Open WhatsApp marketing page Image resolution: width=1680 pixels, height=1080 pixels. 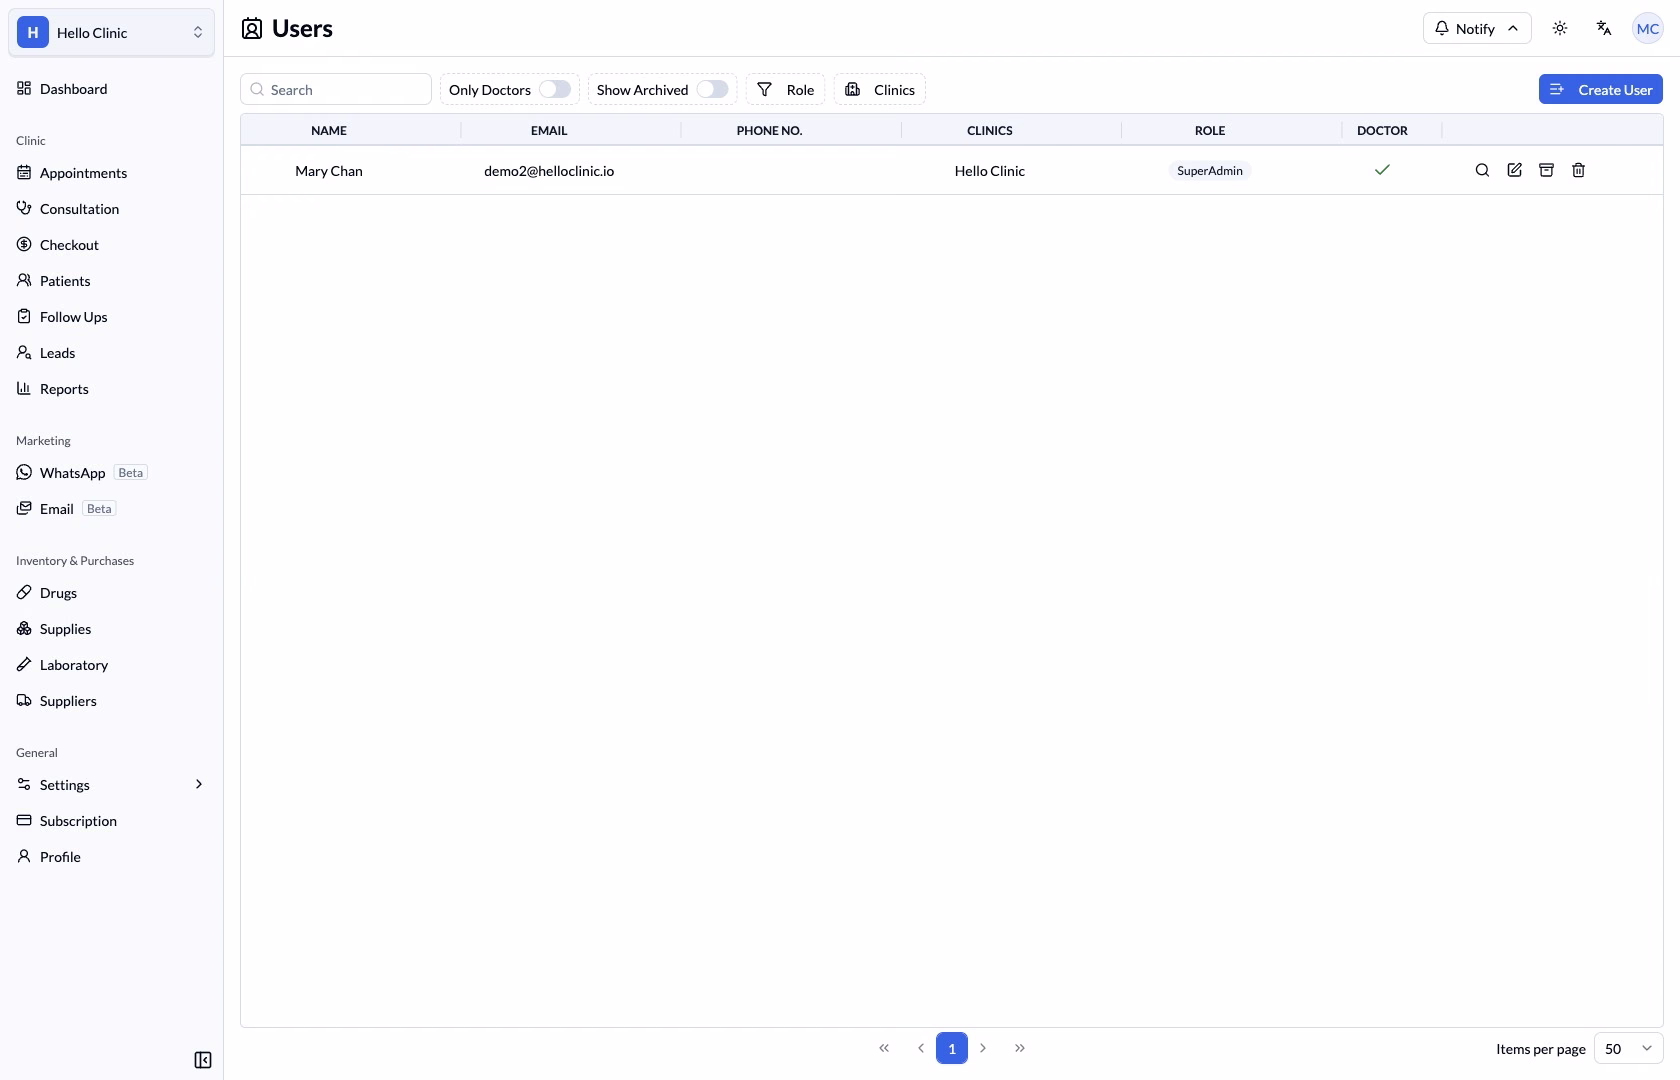pos(112,473)
